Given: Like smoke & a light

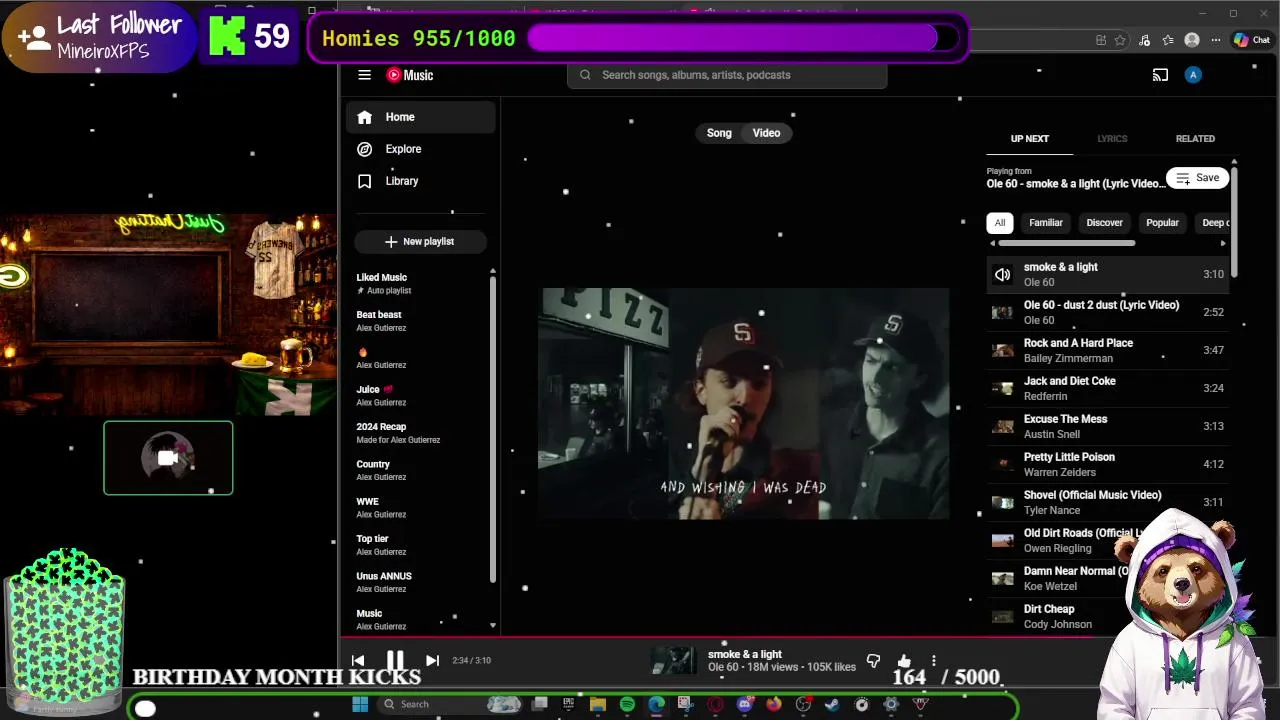Looking at the screenshot, I should (x=904, y=661).
